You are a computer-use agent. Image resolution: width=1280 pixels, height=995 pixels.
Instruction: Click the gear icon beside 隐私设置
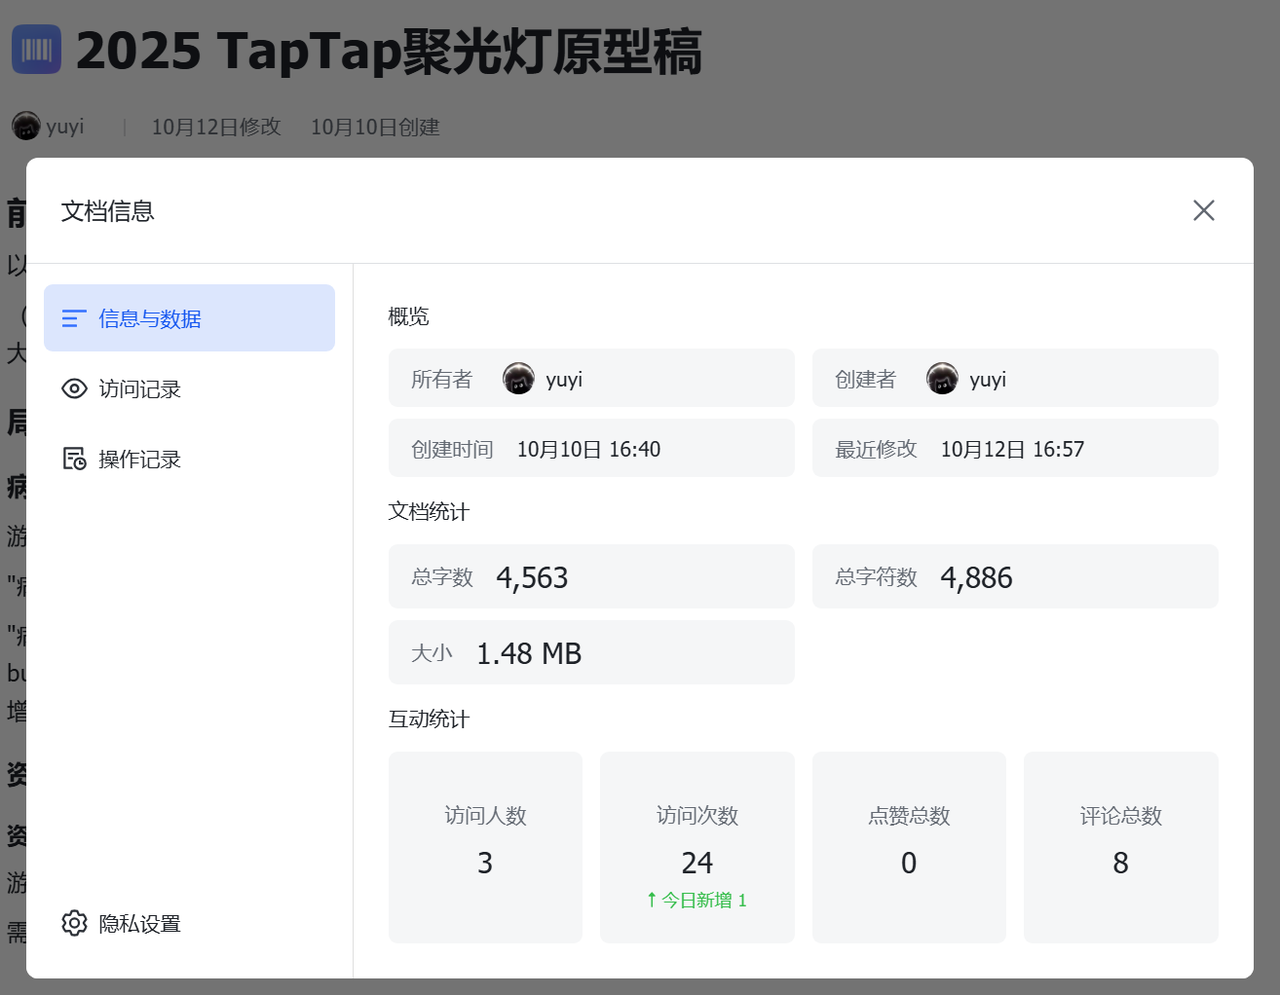click(74, 923)
